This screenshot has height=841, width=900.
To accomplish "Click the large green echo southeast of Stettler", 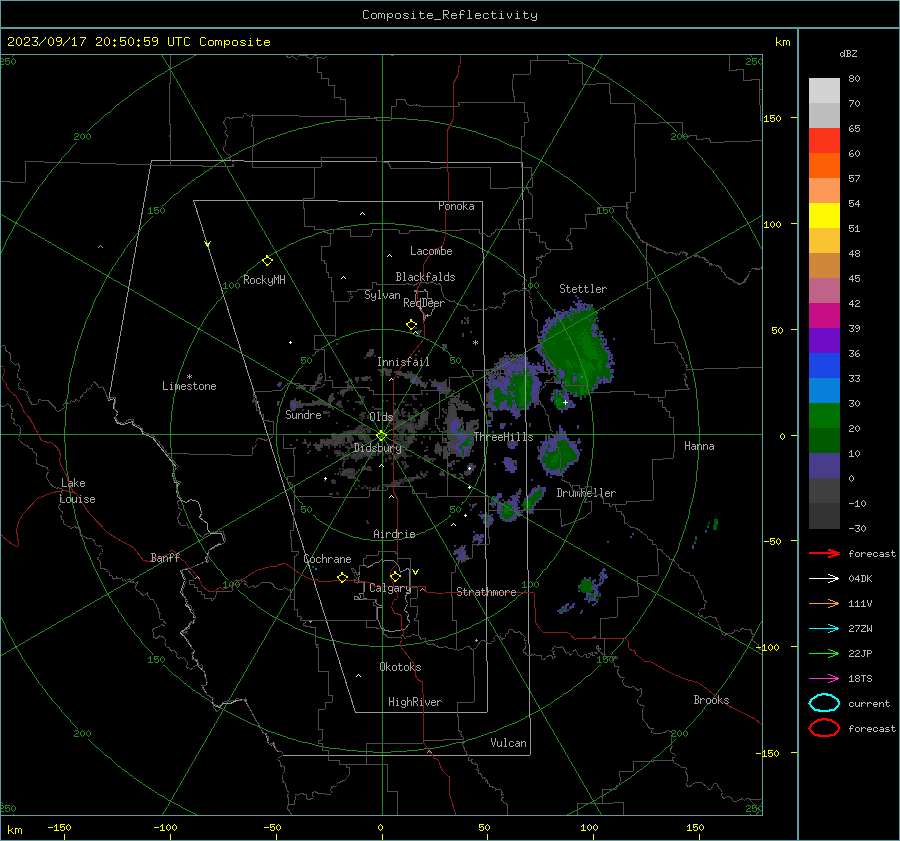I will pyautogui.click(x=576, y=350).
